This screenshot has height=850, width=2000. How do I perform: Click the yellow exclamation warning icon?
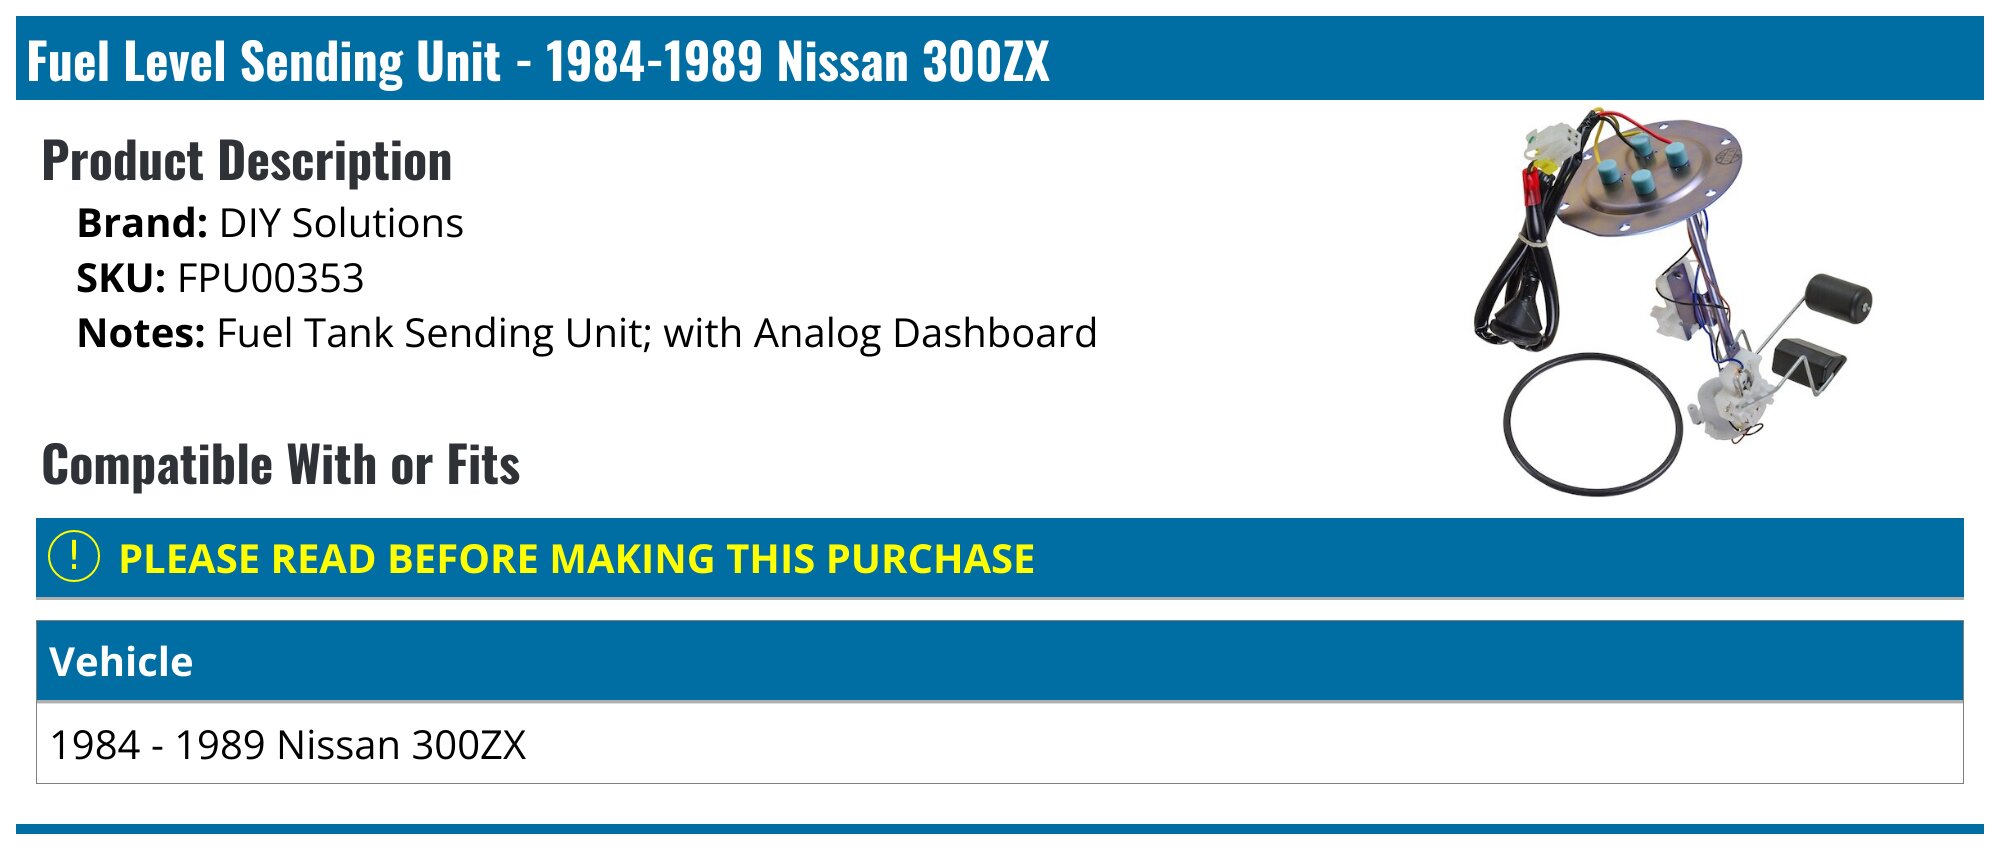[x=74, y=557]
